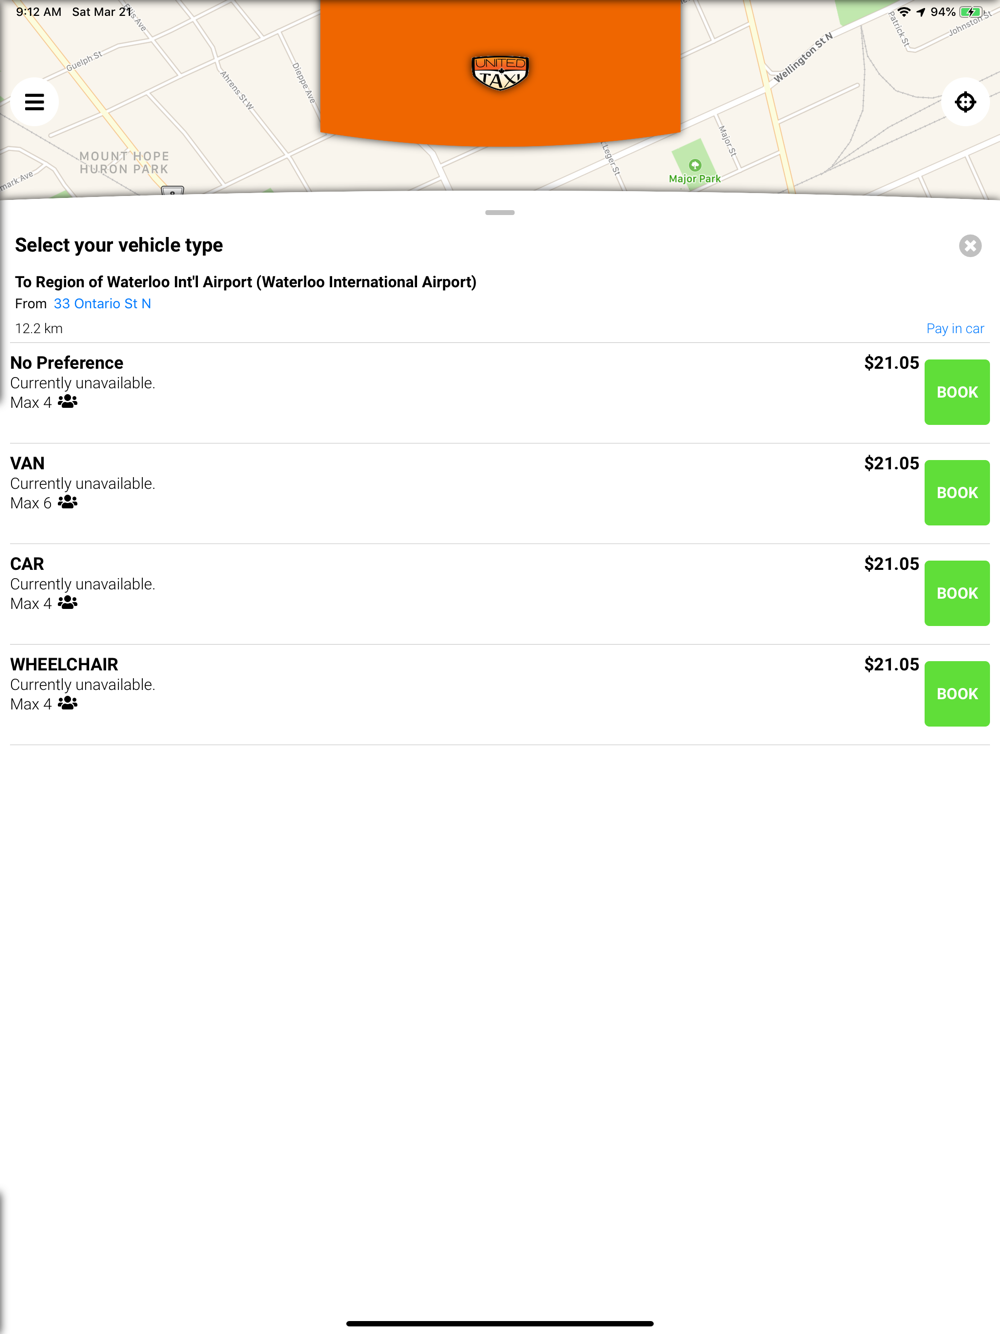The image size is (1000, 1334).
Task: Tap the passengers icon under No Preference
Action: coord(68,402)
